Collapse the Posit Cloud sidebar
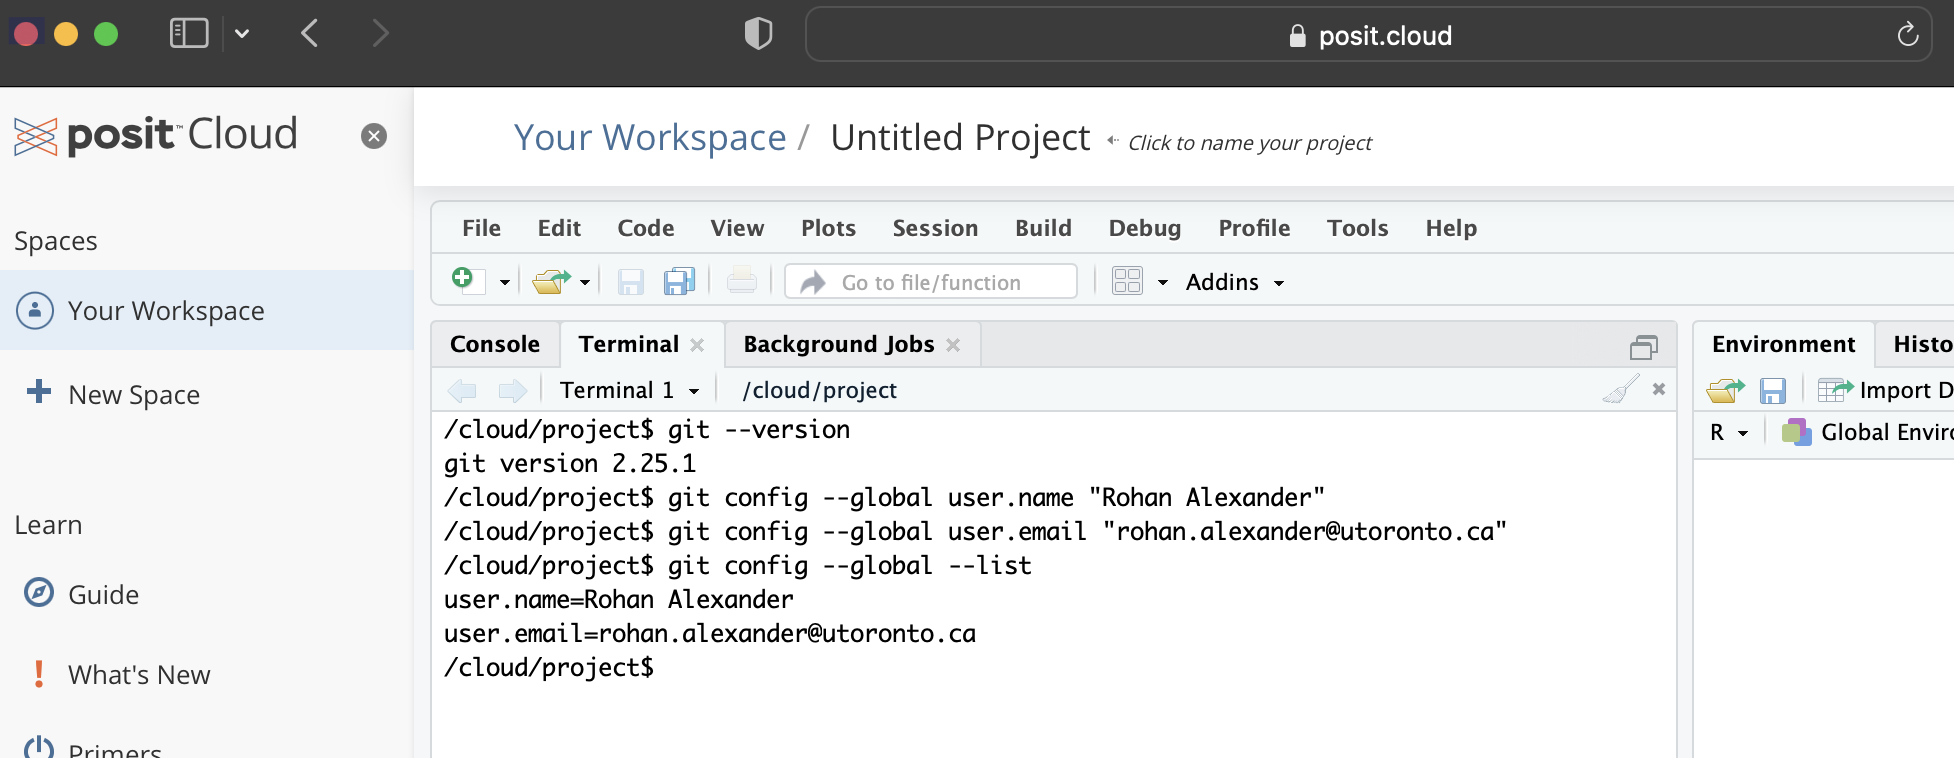This screenshot has width=1954, height=758. pyautogui.click(x=374, y=136)
